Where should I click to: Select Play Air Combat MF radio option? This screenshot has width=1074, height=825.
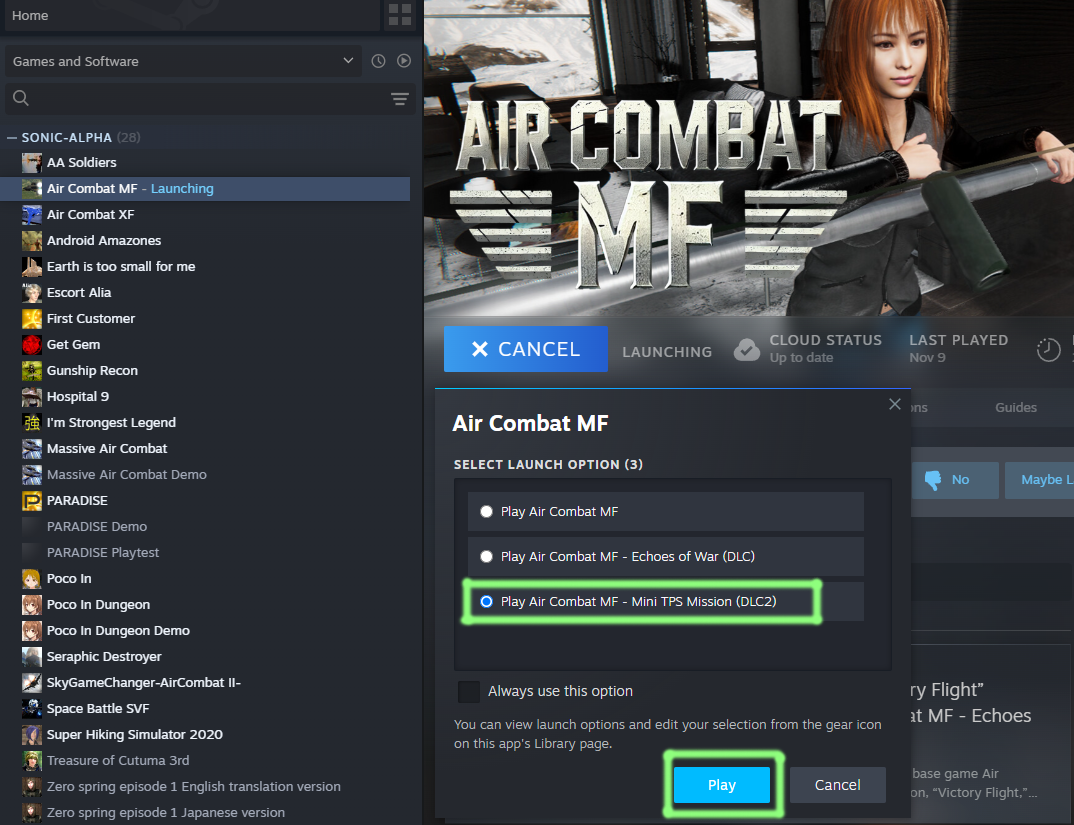(x=487, y=511)
